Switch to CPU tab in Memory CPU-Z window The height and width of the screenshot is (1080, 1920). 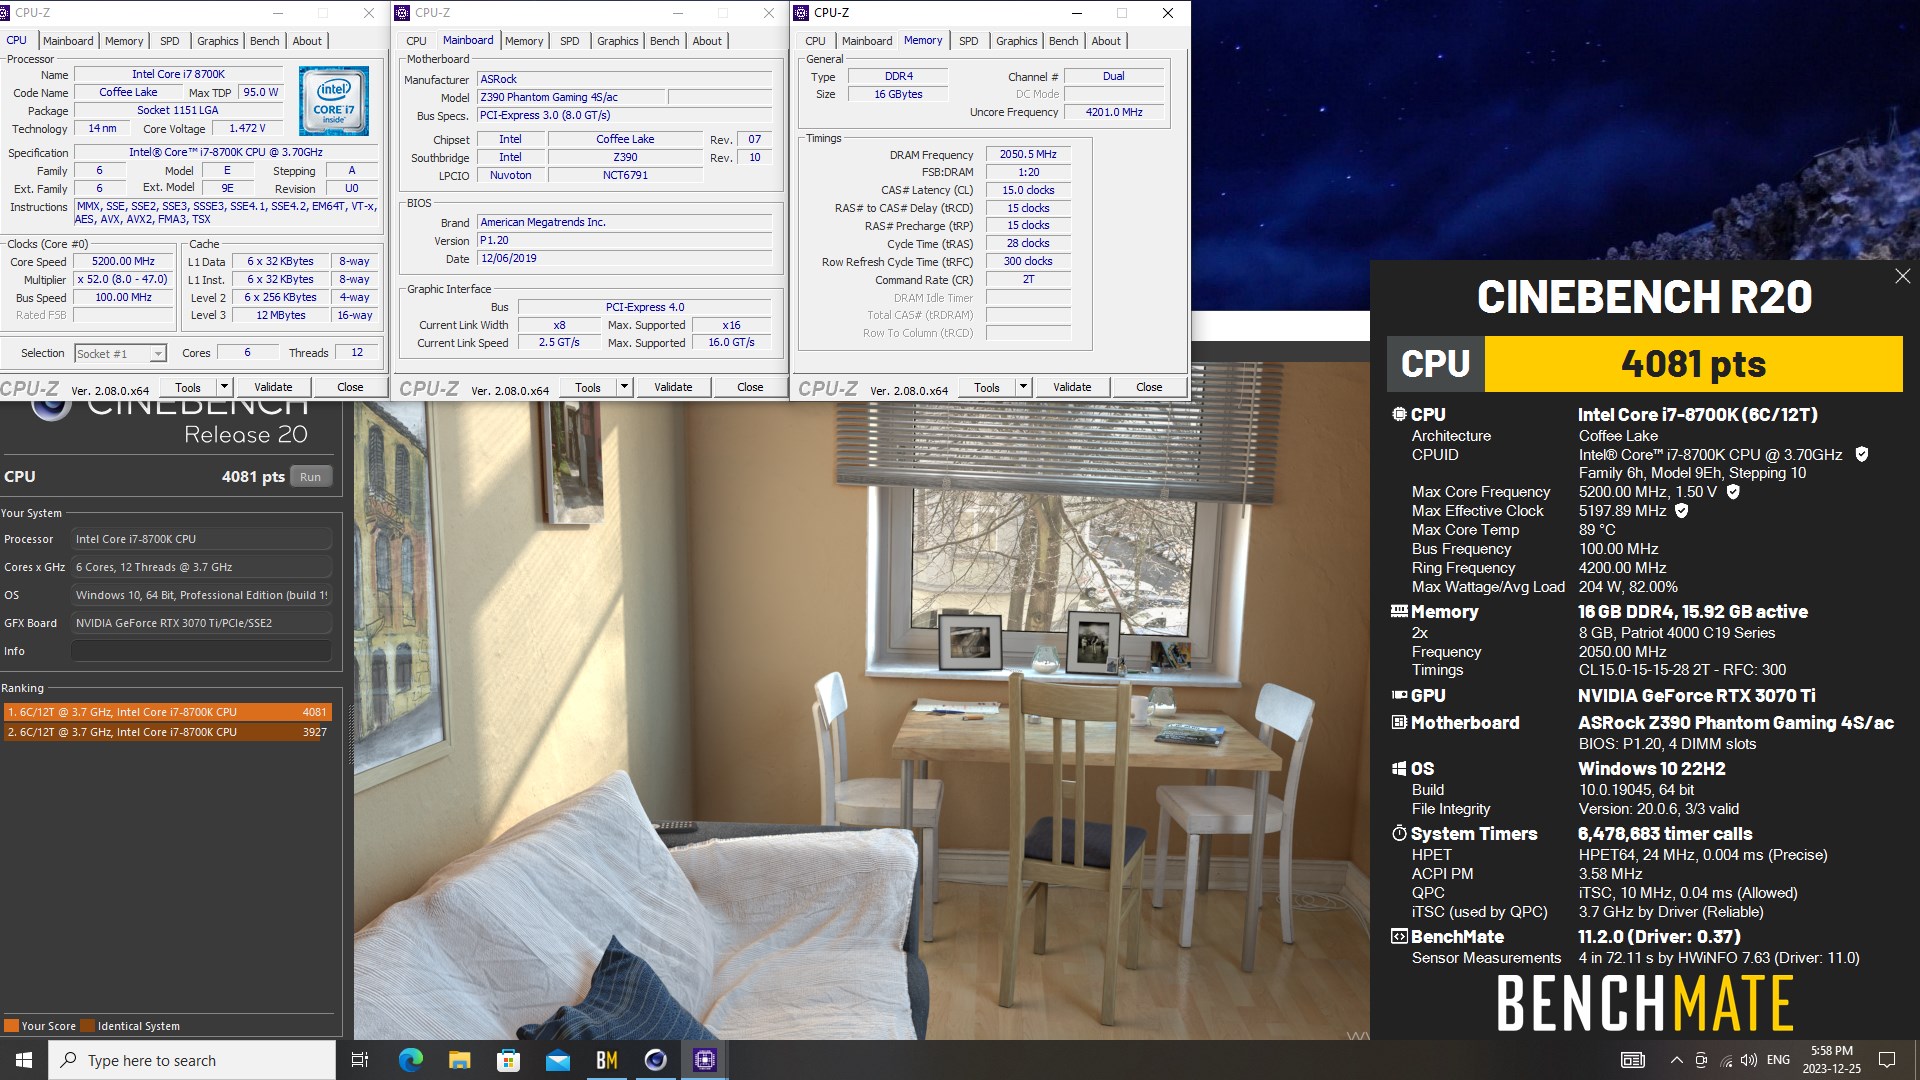click(x=815, y=41)
